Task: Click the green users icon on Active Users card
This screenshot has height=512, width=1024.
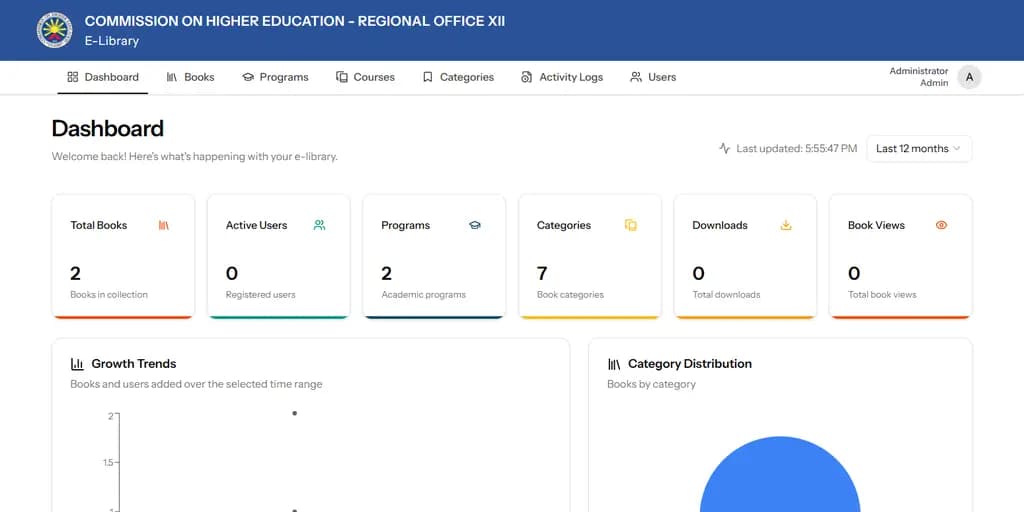Action: pos(319,225)
